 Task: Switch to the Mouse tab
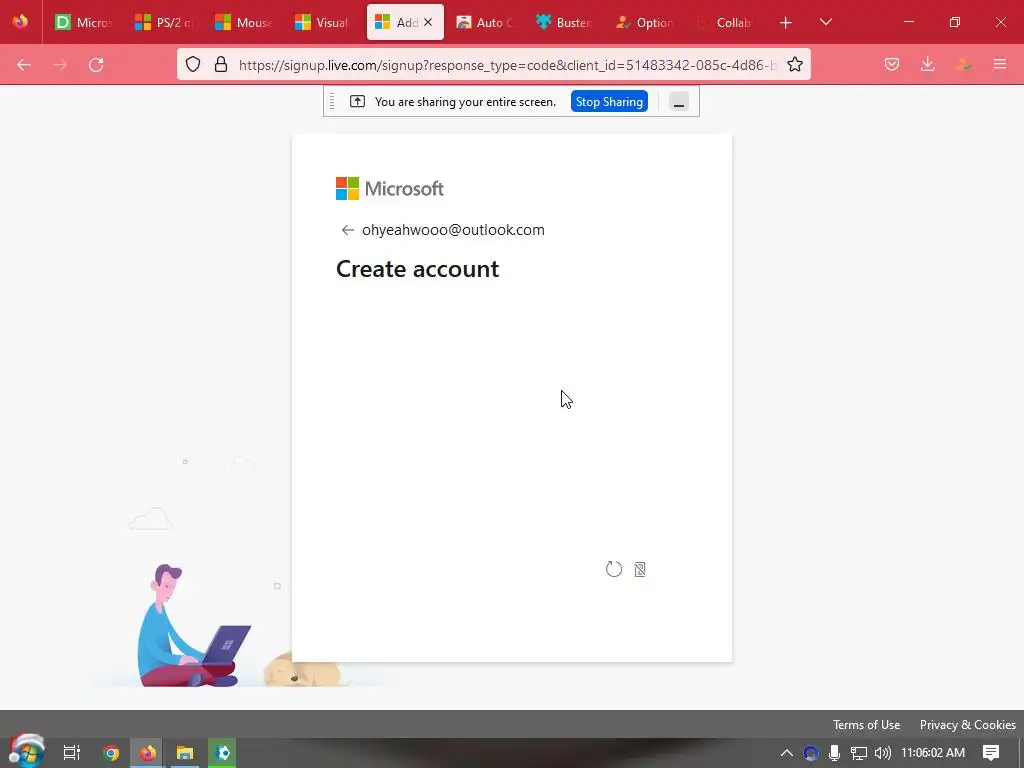(x=244, y=22)
